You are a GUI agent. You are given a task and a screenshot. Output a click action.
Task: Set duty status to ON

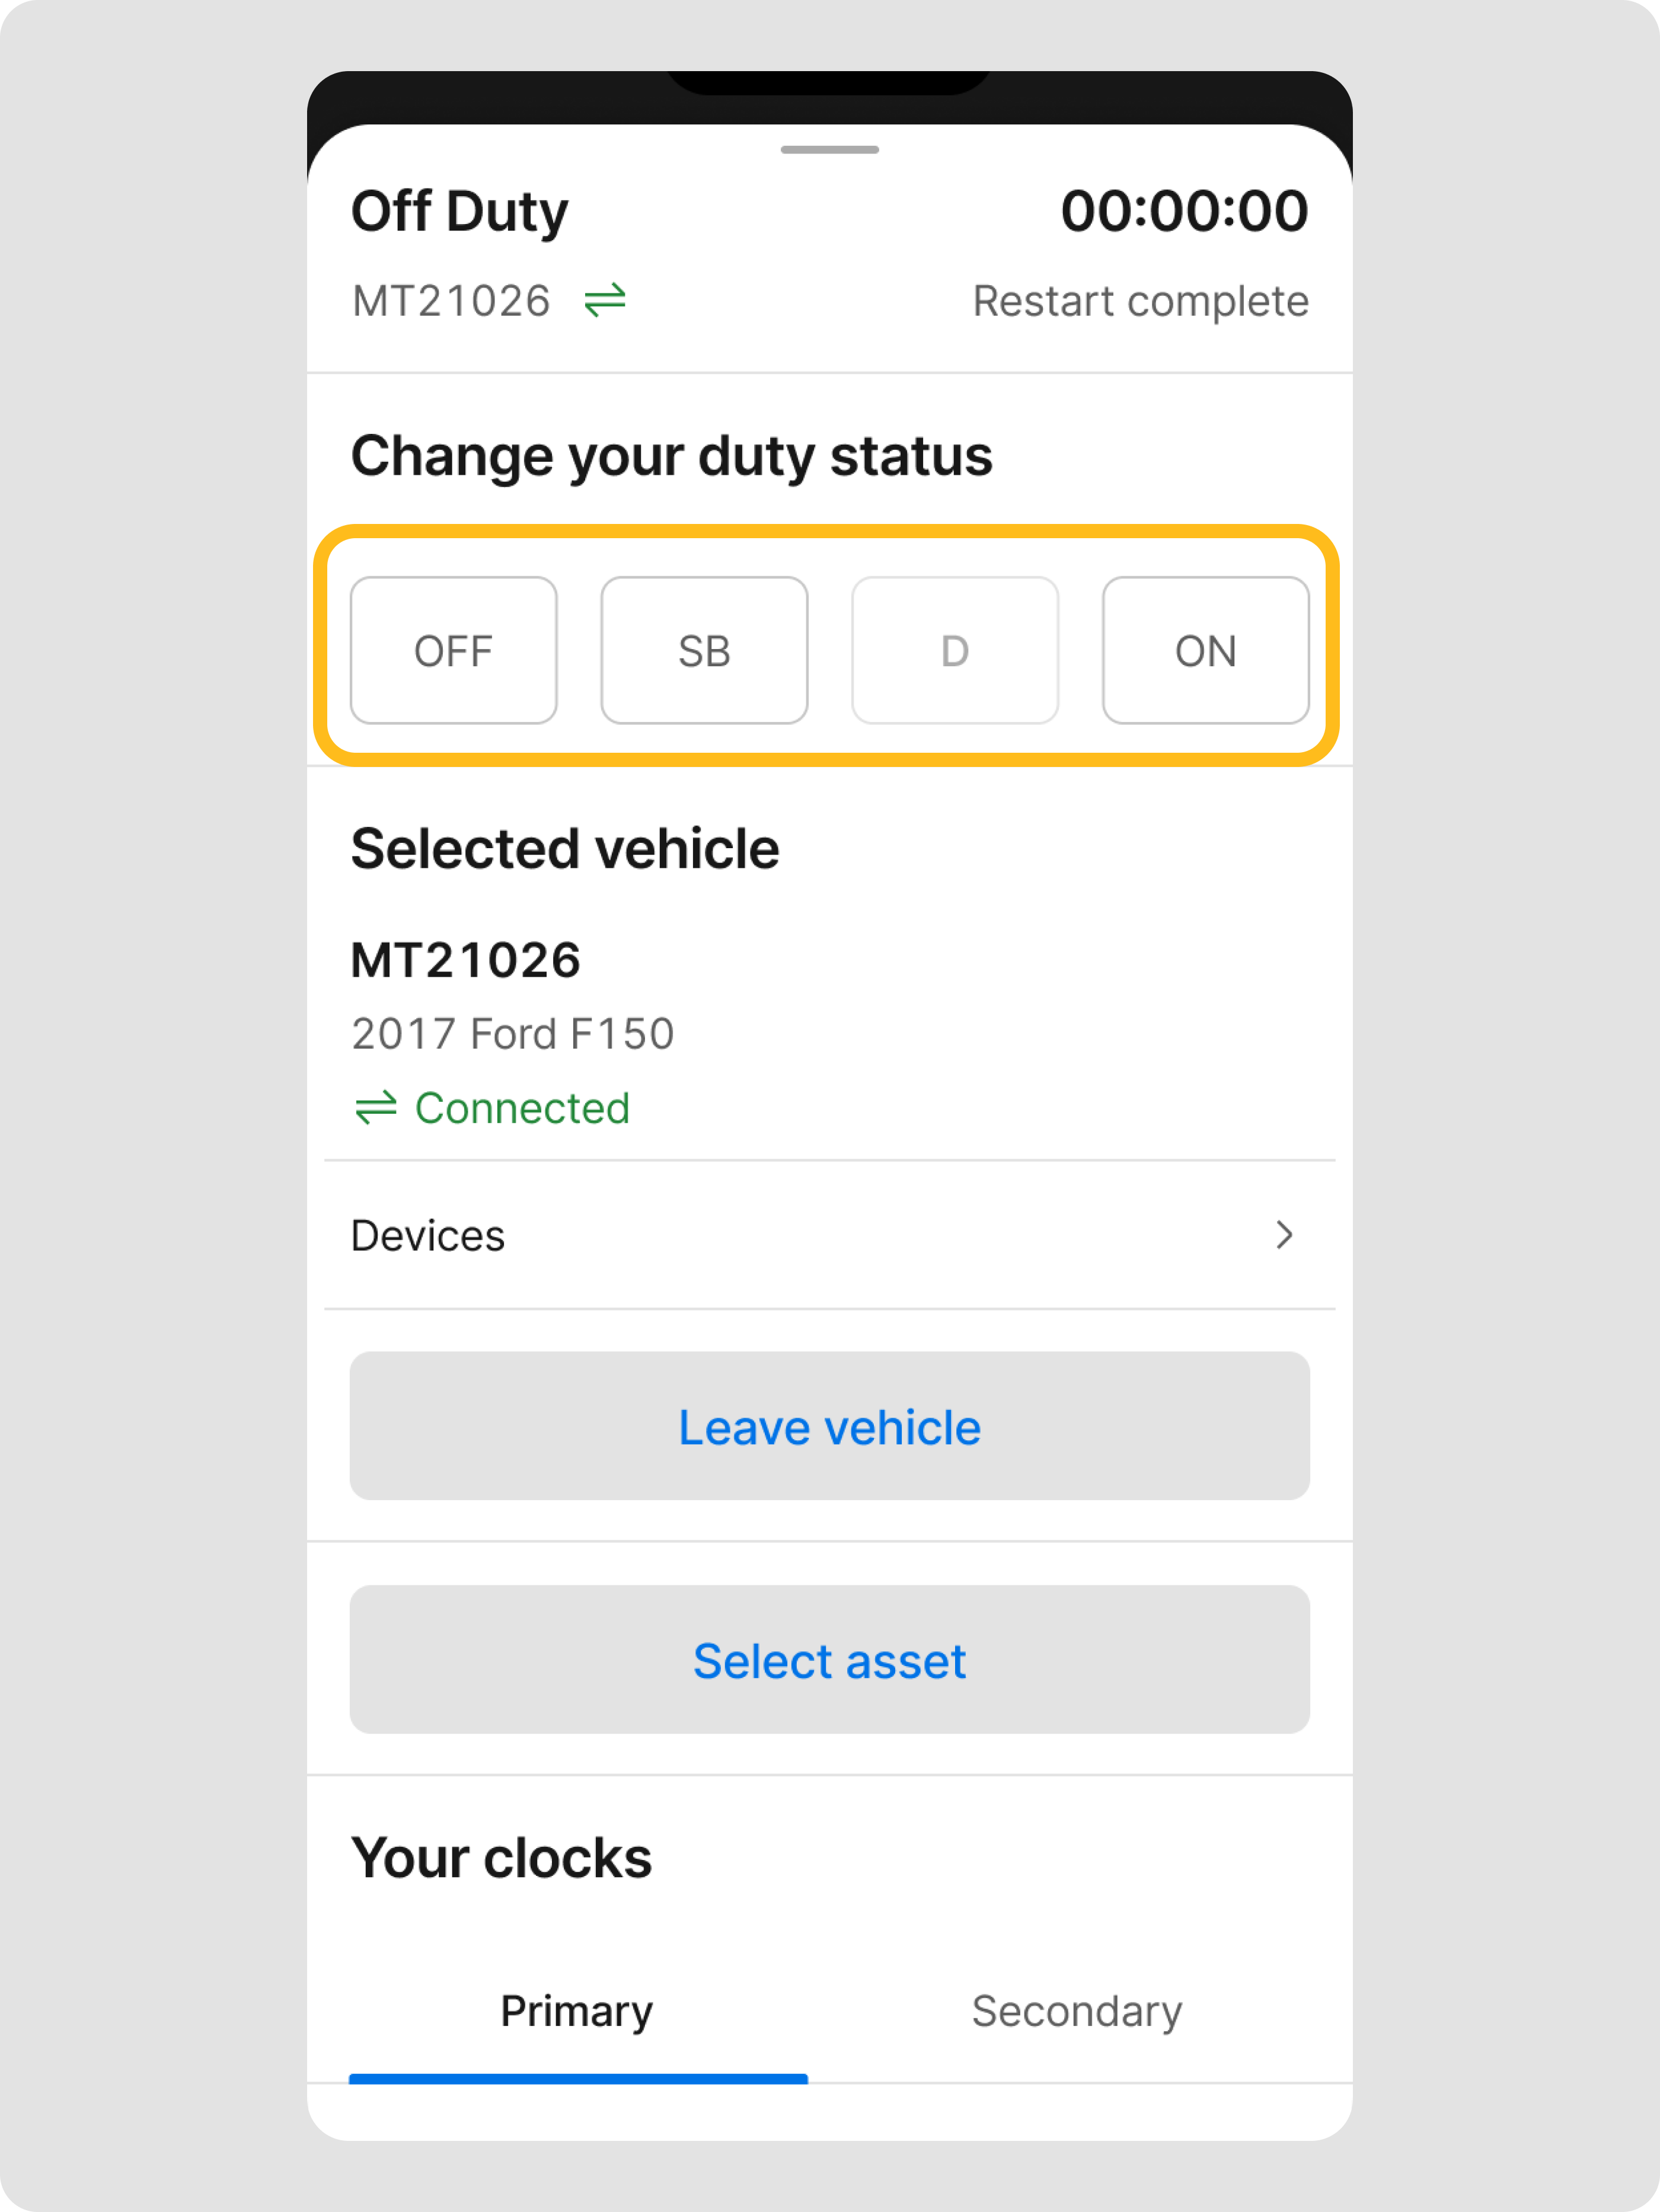(1205, 651)
